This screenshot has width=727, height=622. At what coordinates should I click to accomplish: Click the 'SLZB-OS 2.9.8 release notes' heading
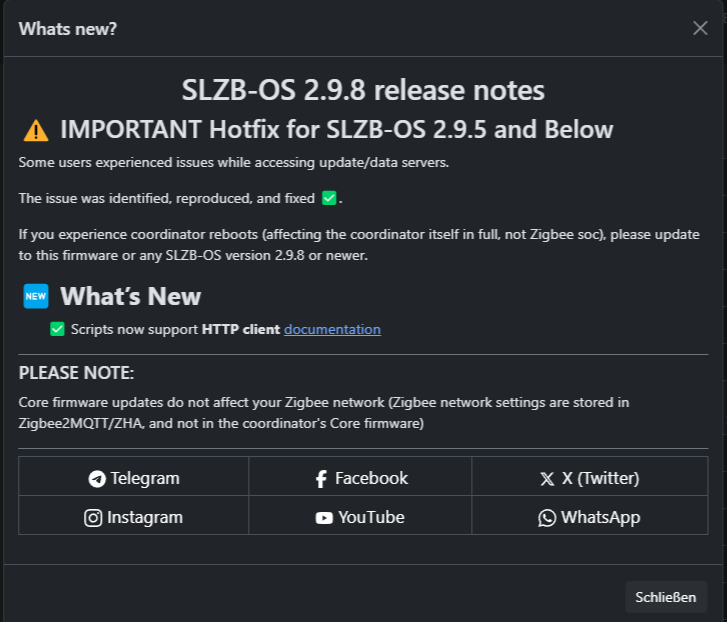coord(363,90)
